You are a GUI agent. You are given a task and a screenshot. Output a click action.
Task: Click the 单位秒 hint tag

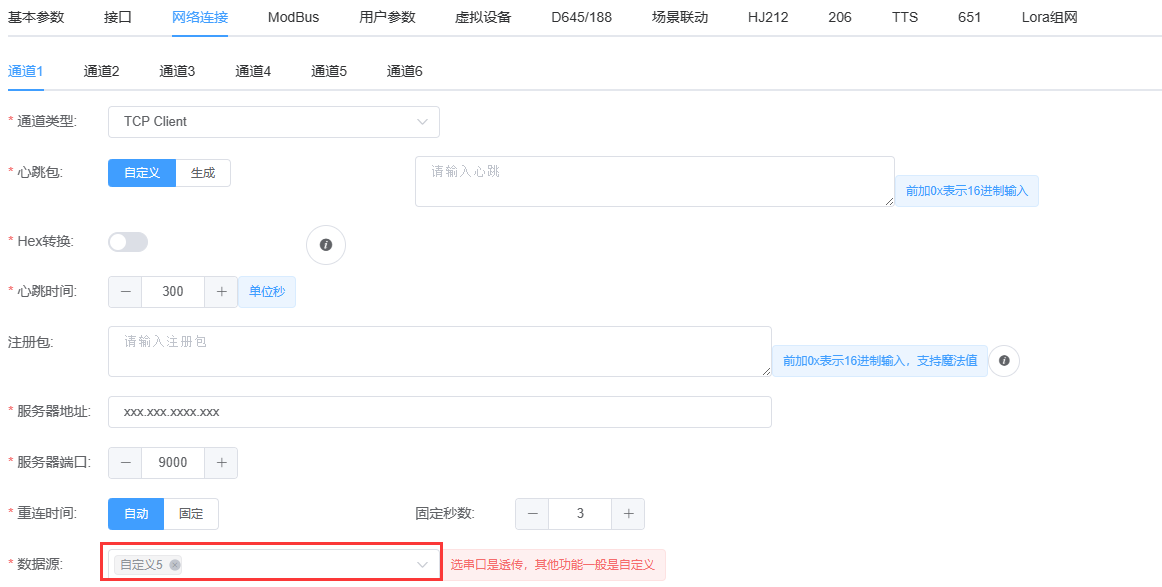(267, 292)
